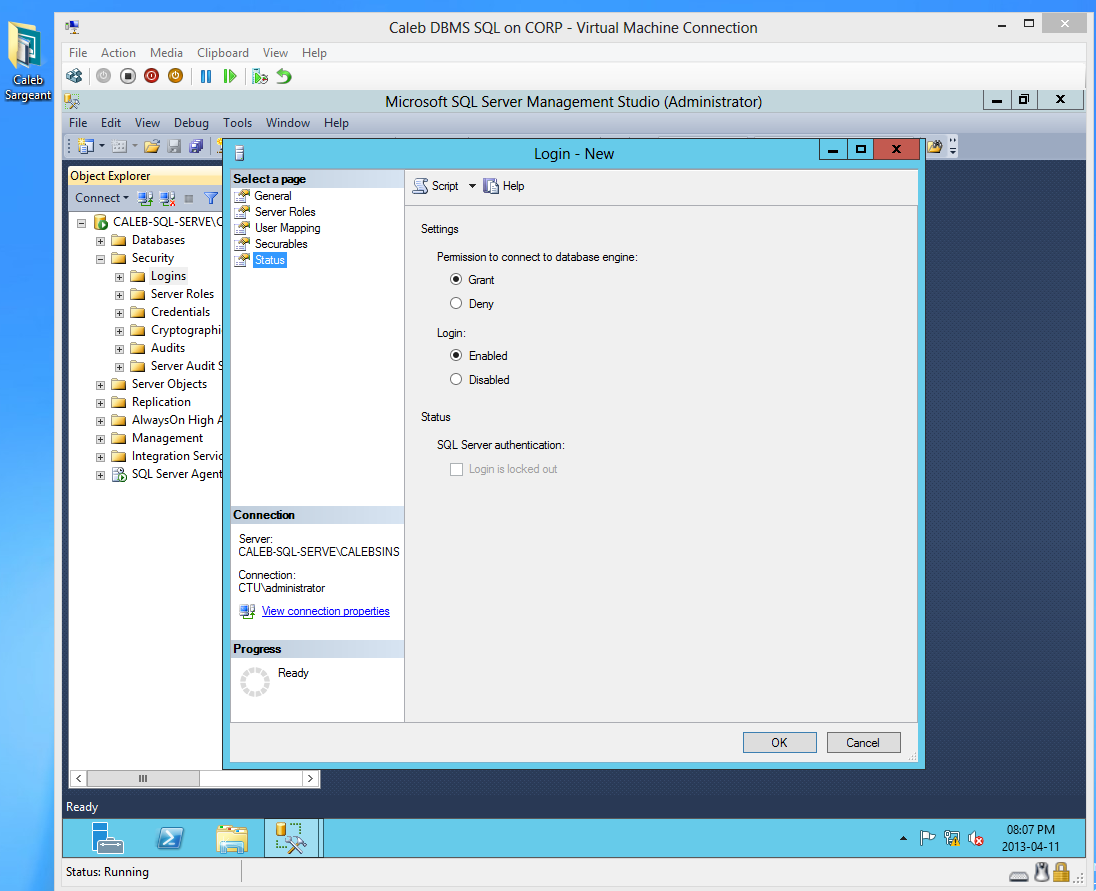Open Caleb Sargeant desktop folder icon
Screen dimensions: 1096x891
[27, 62]
